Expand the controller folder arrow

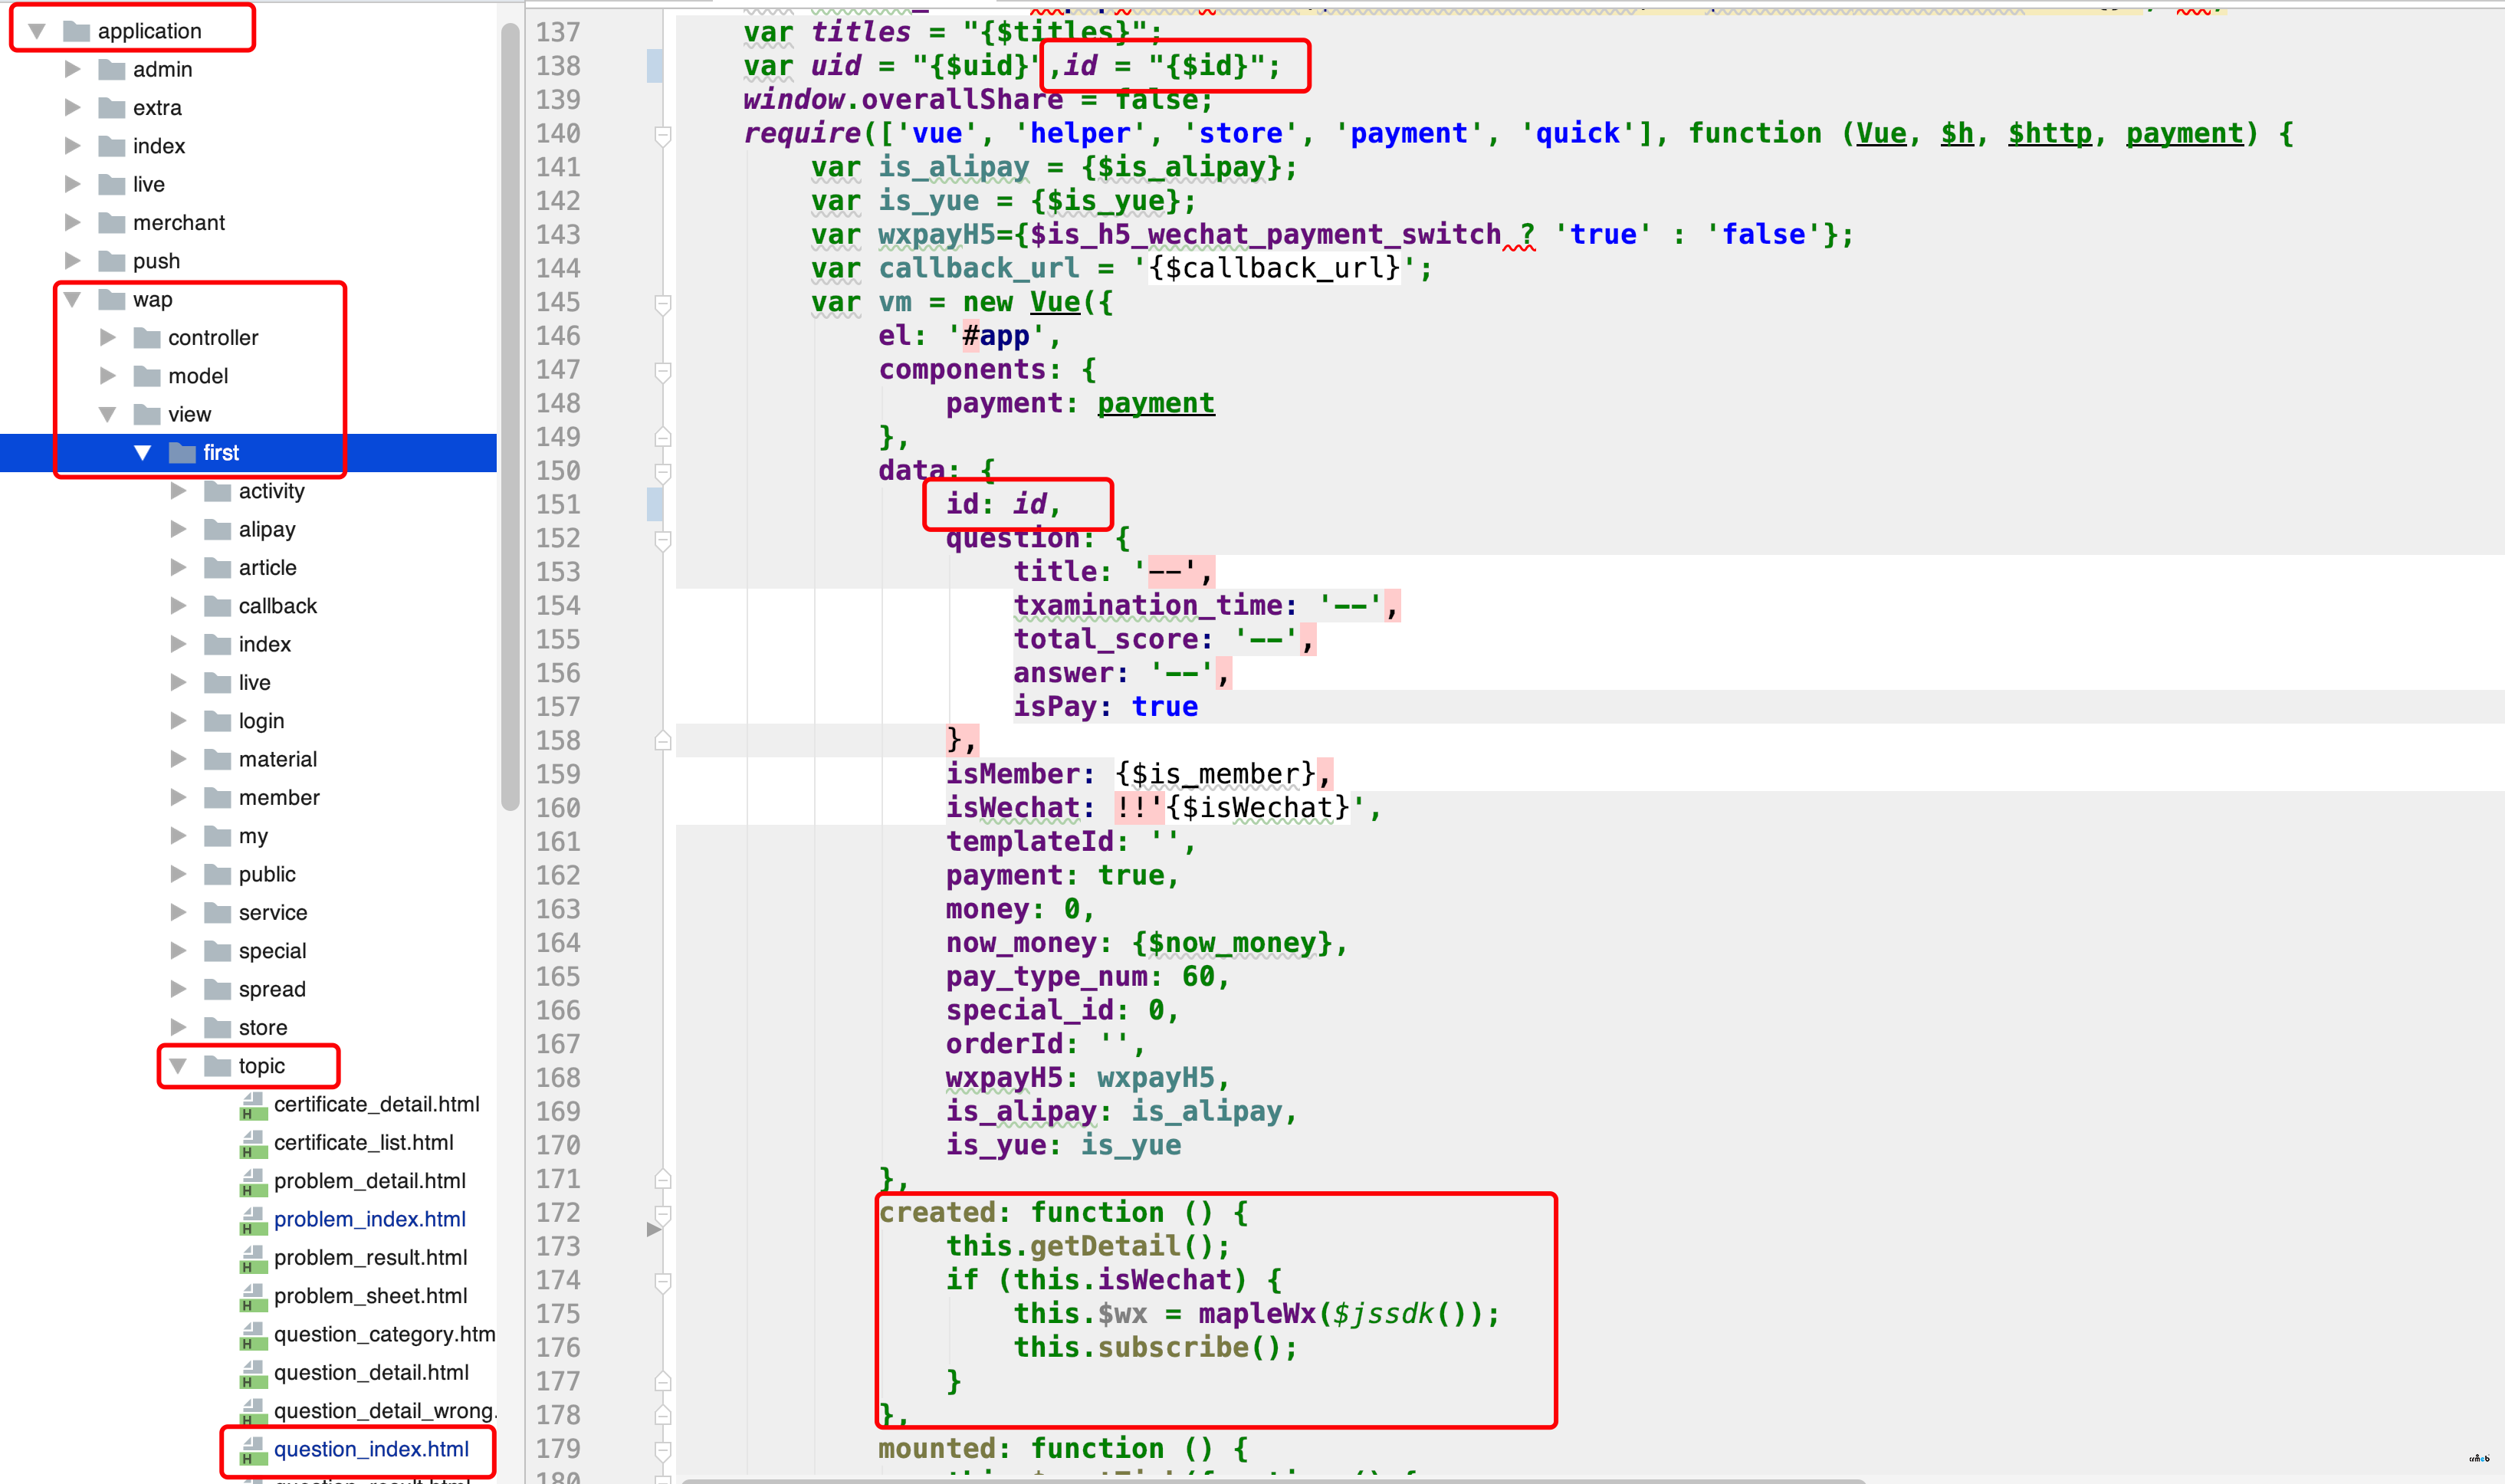click(x=107, y=337)
